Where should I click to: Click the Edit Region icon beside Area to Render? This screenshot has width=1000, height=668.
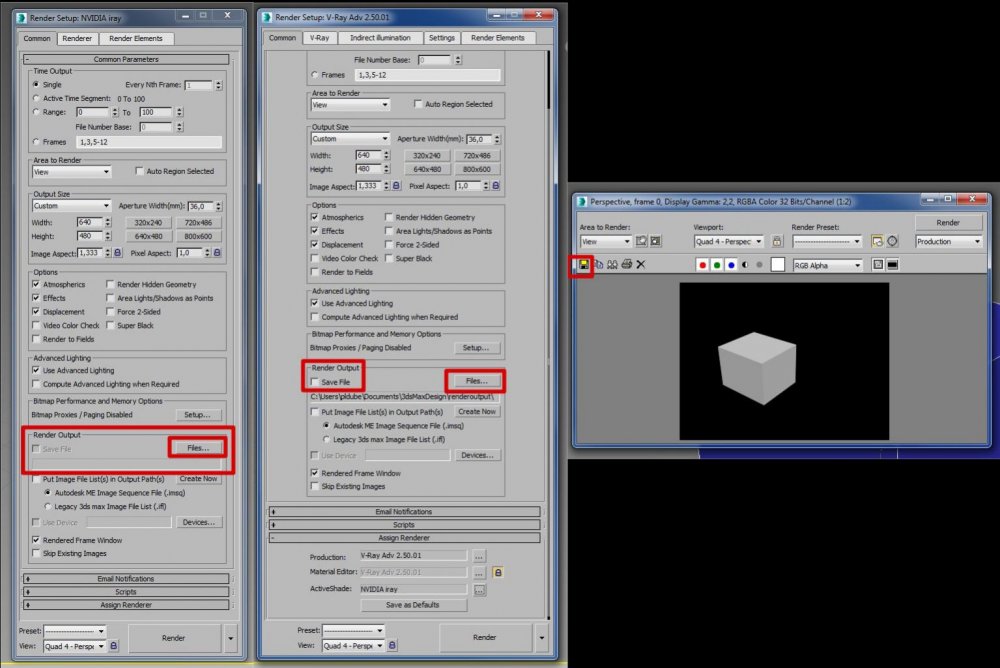[641, 241]
